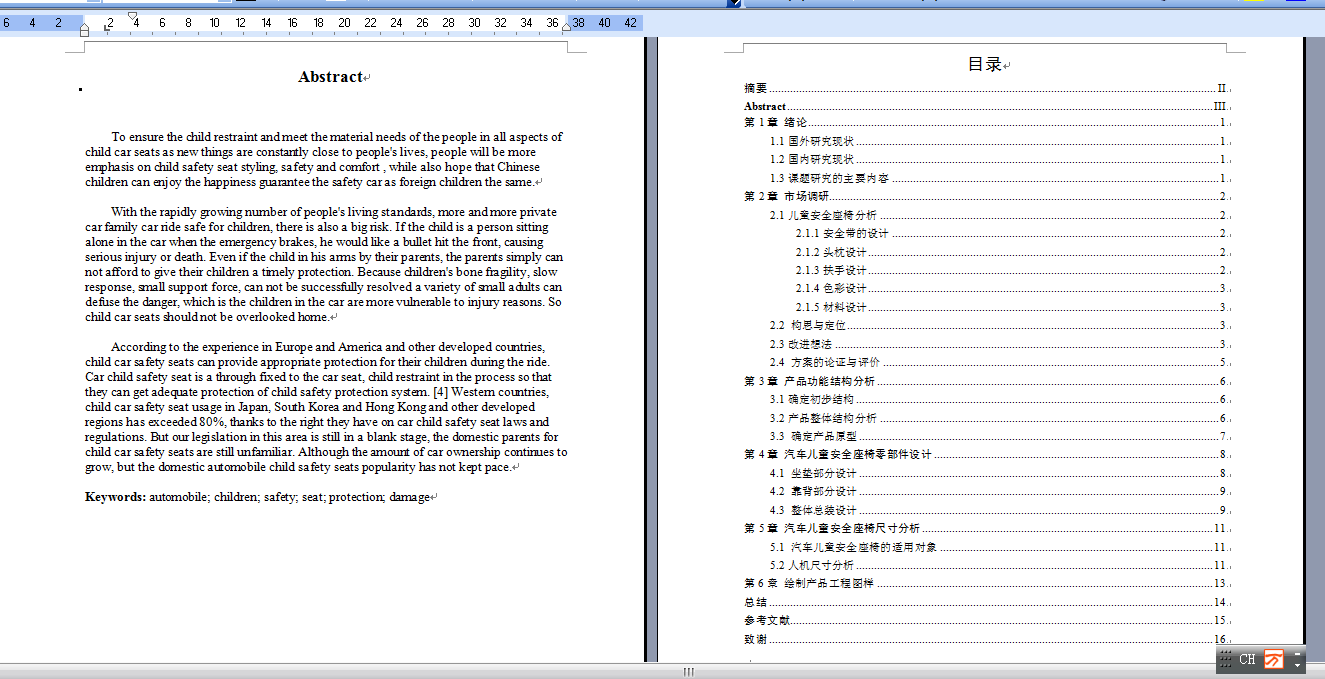The height and width of the screenshot is (679, 1325).
Task: Click the horizontal scrollbar grip at bottom
Action: (x=688, y=672)
